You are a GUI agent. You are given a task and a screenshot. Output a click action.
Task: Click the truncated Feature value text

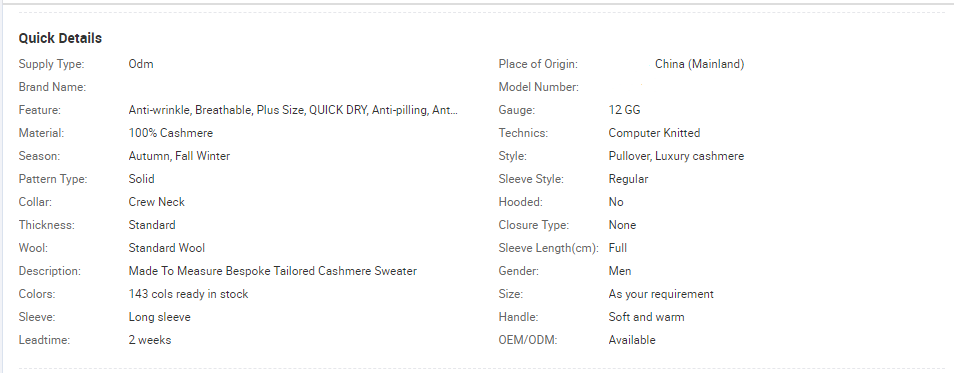point(293,110)
